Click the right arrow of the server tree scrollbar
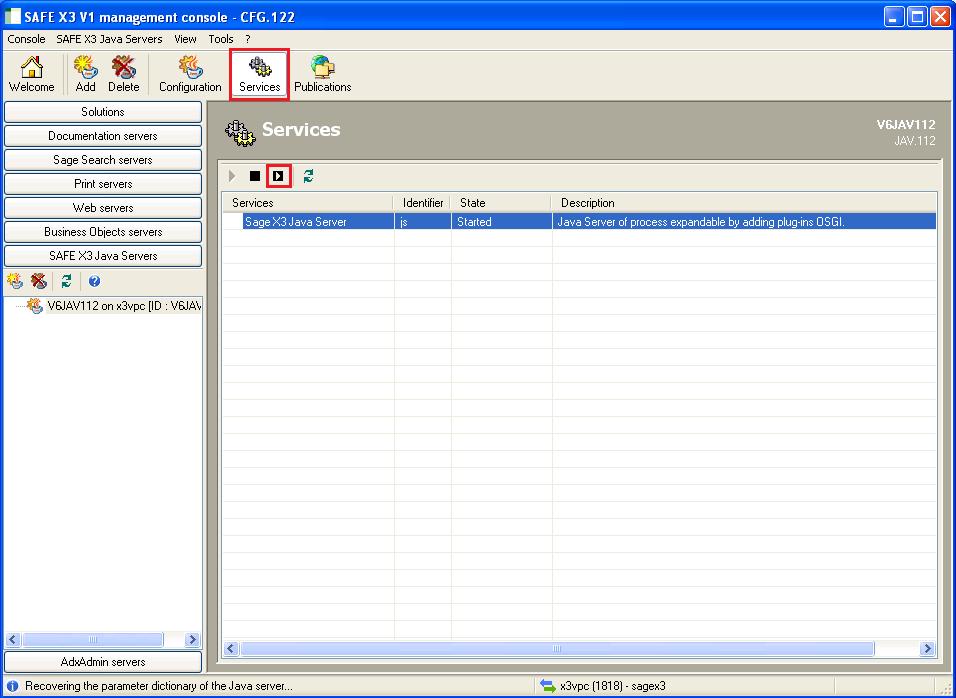The image size is (956, 698). 192,639
